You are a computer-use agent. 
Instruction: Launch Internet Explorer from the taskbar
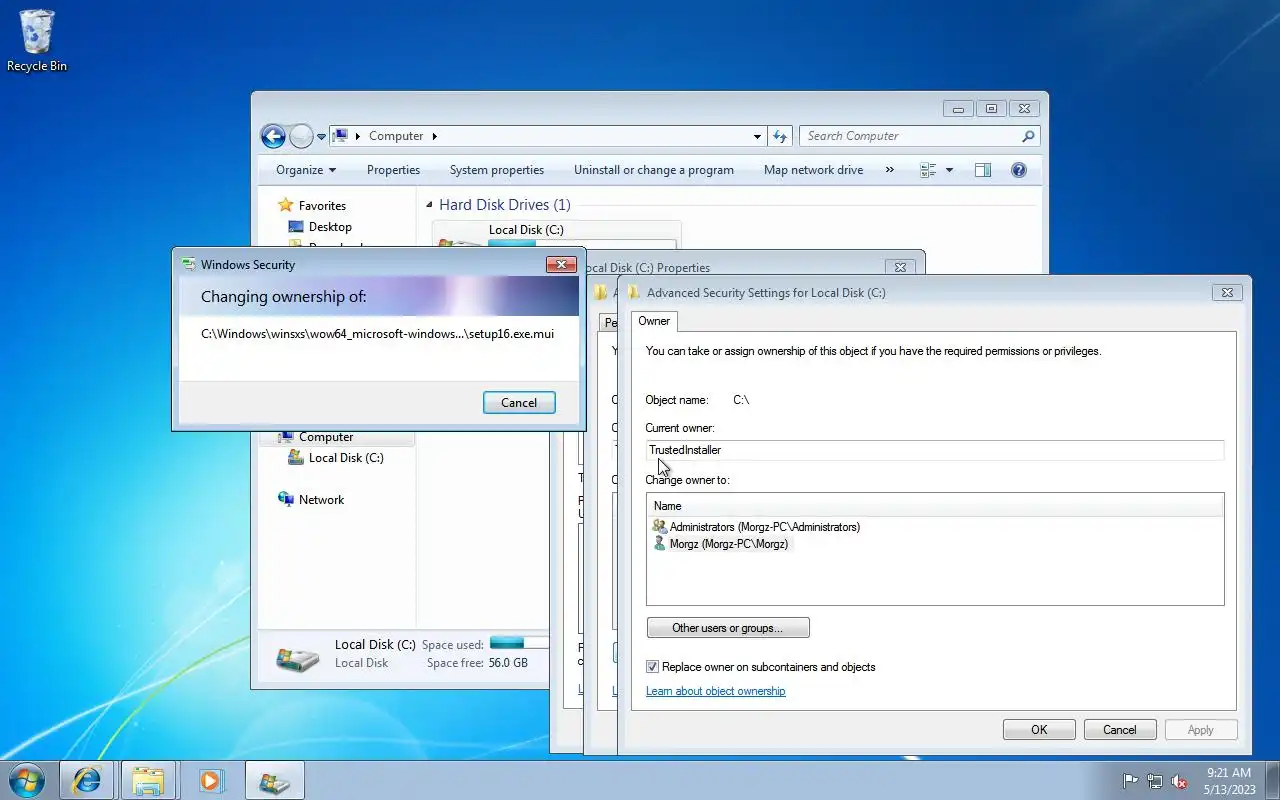[87, 780]
